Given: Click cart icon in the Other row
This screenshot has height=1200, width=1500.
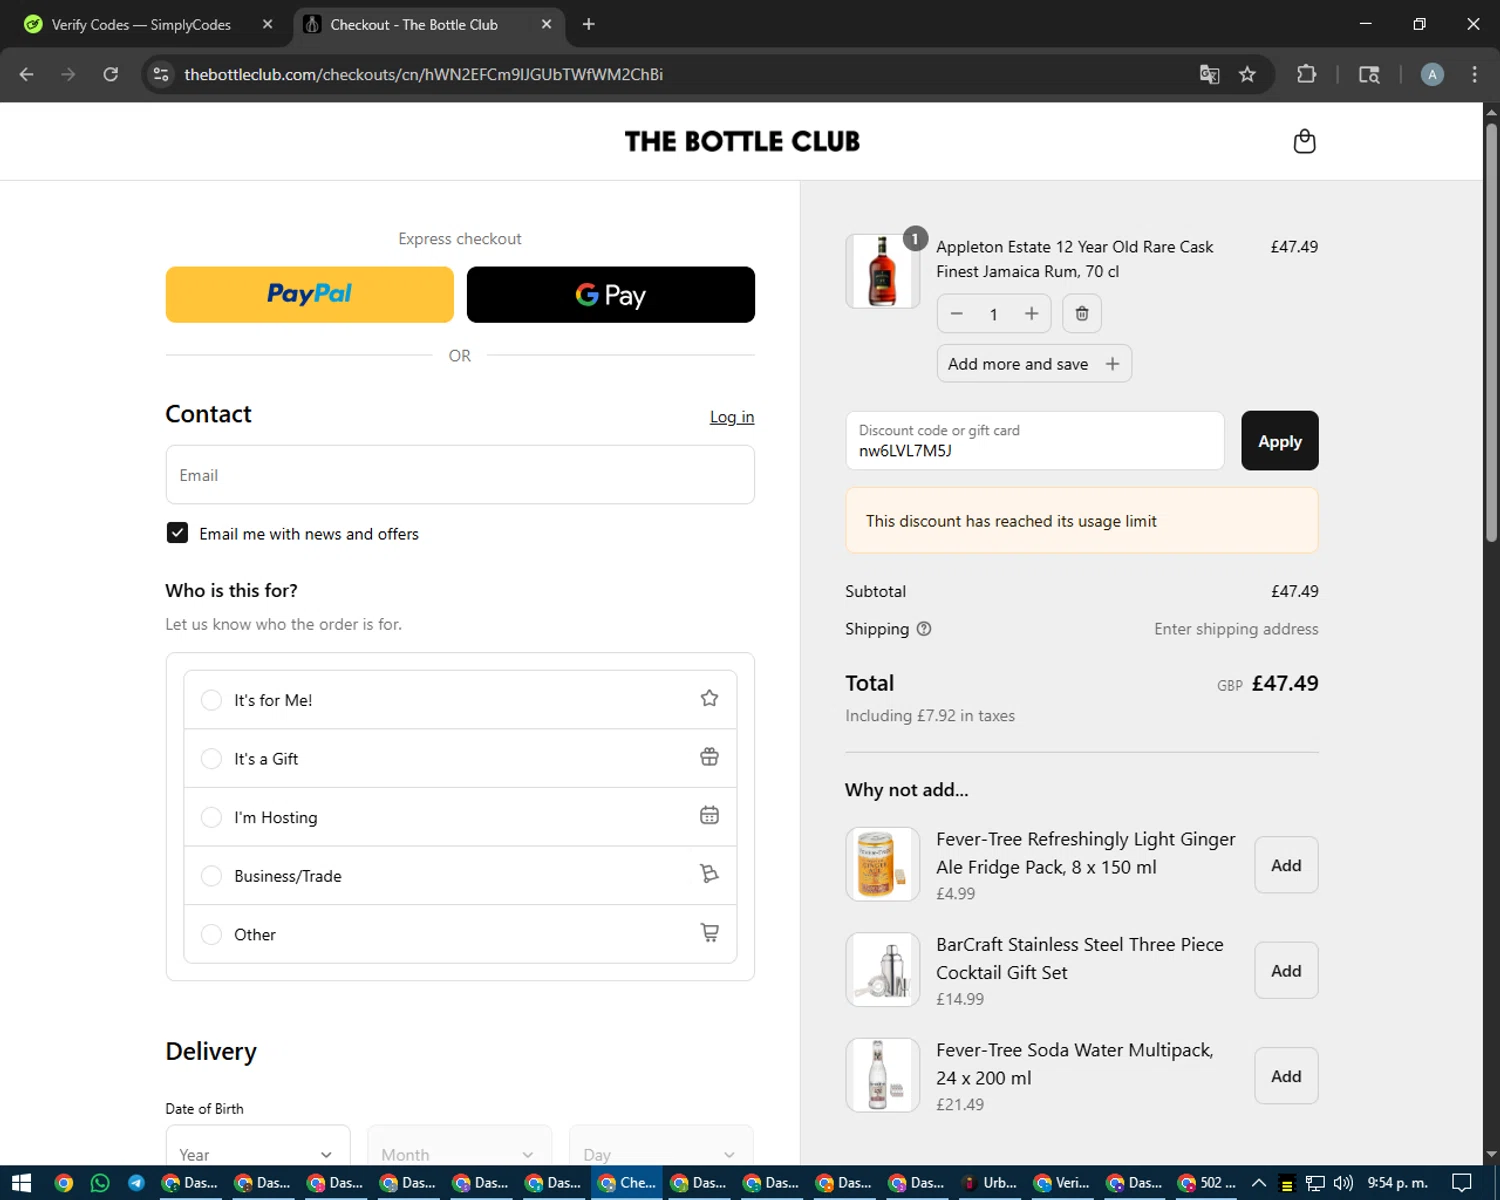Looking at the screenshot, I should (x=709, y=932).
